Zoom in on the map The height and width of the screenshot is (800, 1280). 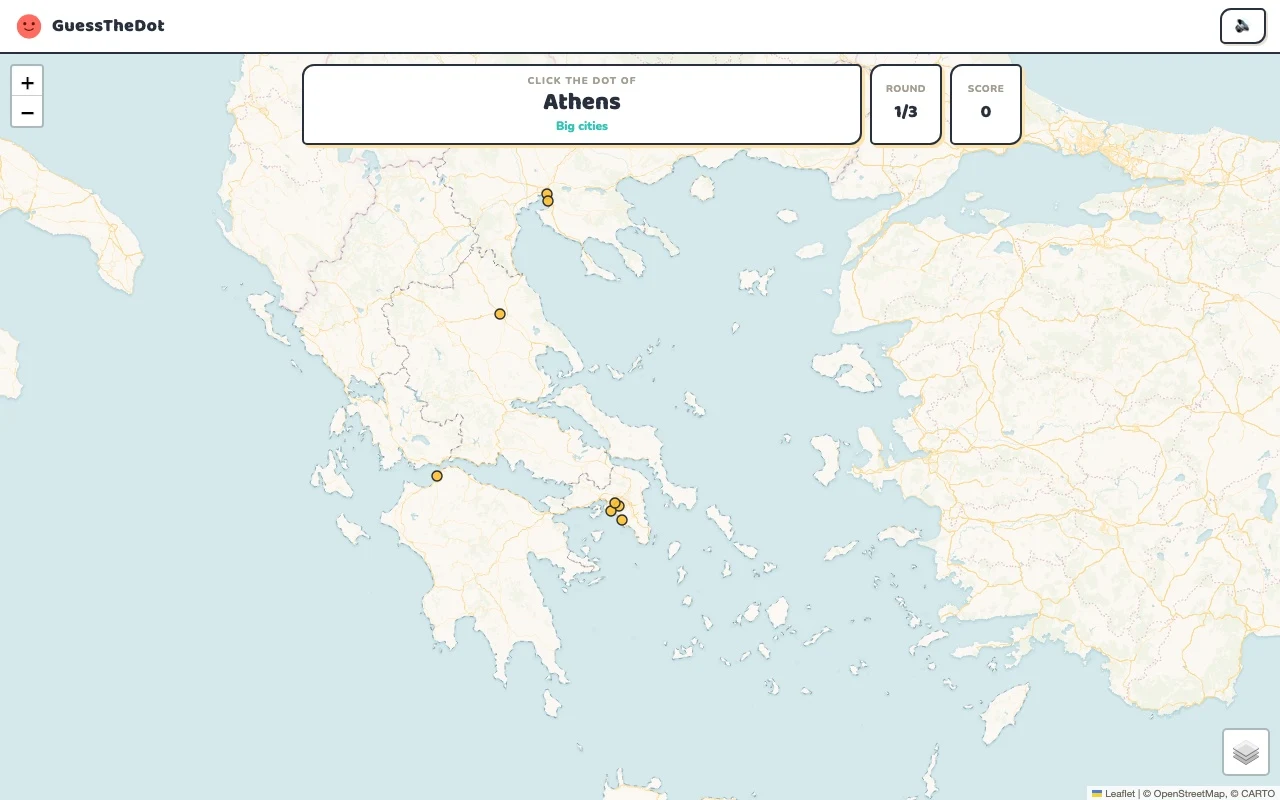(27, 82)
